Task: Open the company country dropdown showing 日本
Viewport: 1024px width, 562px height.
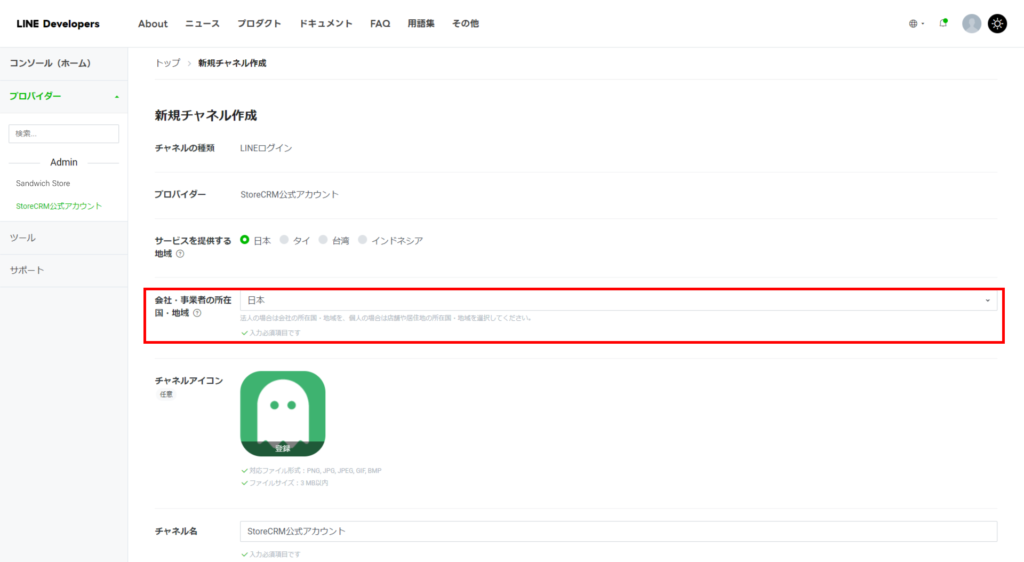Action: coord(618,300)
